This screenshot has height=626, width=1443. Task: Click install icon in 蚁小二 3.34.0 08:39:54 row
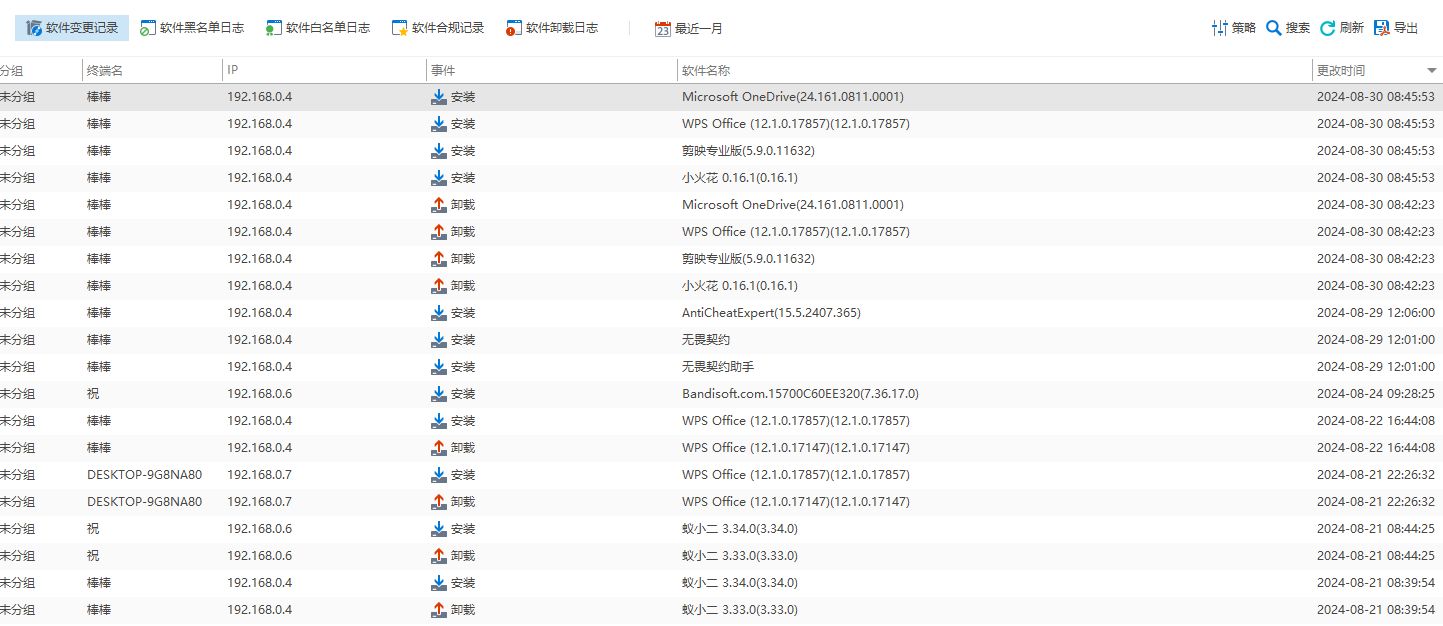(x=438, y=583)
